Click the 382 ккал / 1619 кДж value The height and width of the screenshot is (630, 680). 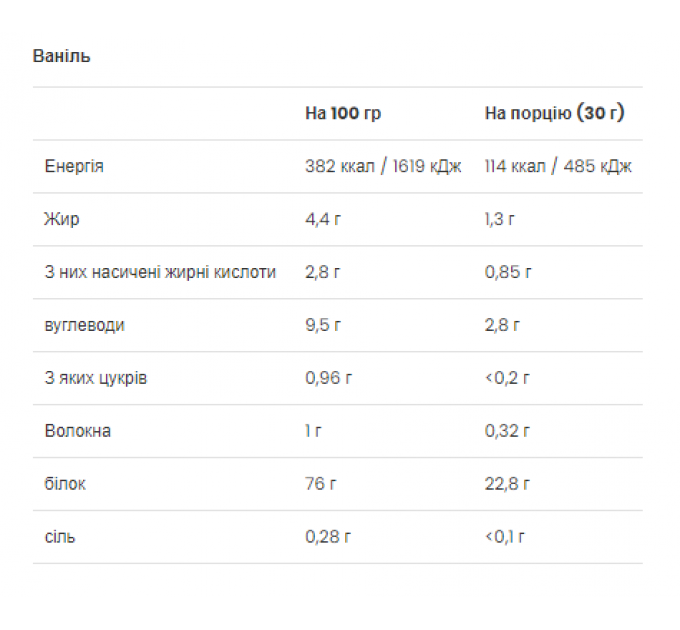coord(383,166)
